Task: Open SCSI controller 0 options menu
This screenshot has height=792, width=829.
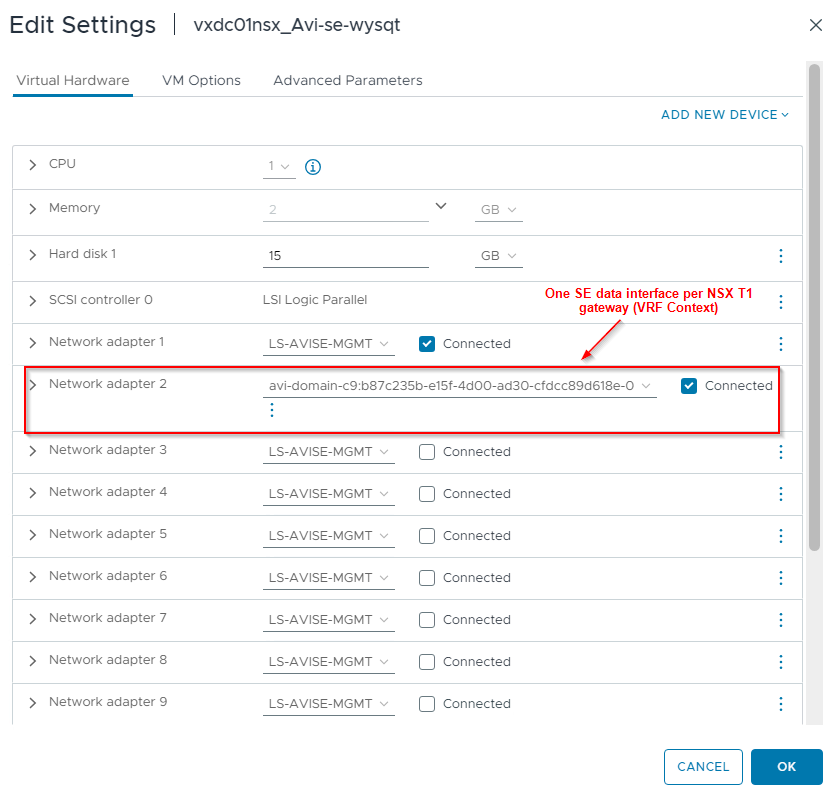Action: (x=781, y=301)
